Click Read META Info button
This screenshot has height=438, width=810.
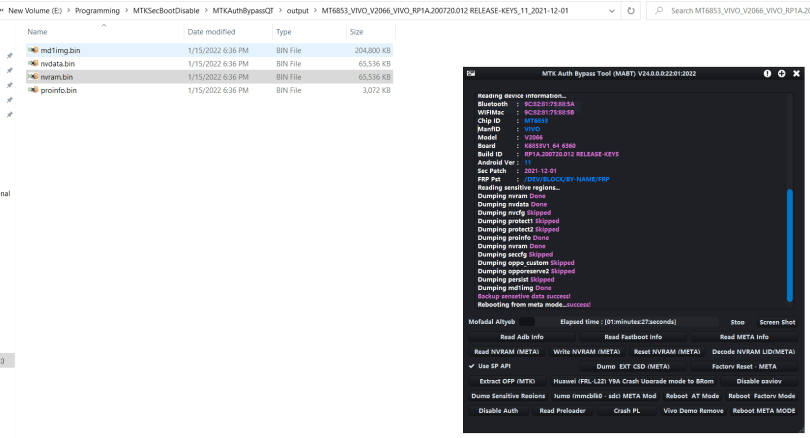point(744,337)
